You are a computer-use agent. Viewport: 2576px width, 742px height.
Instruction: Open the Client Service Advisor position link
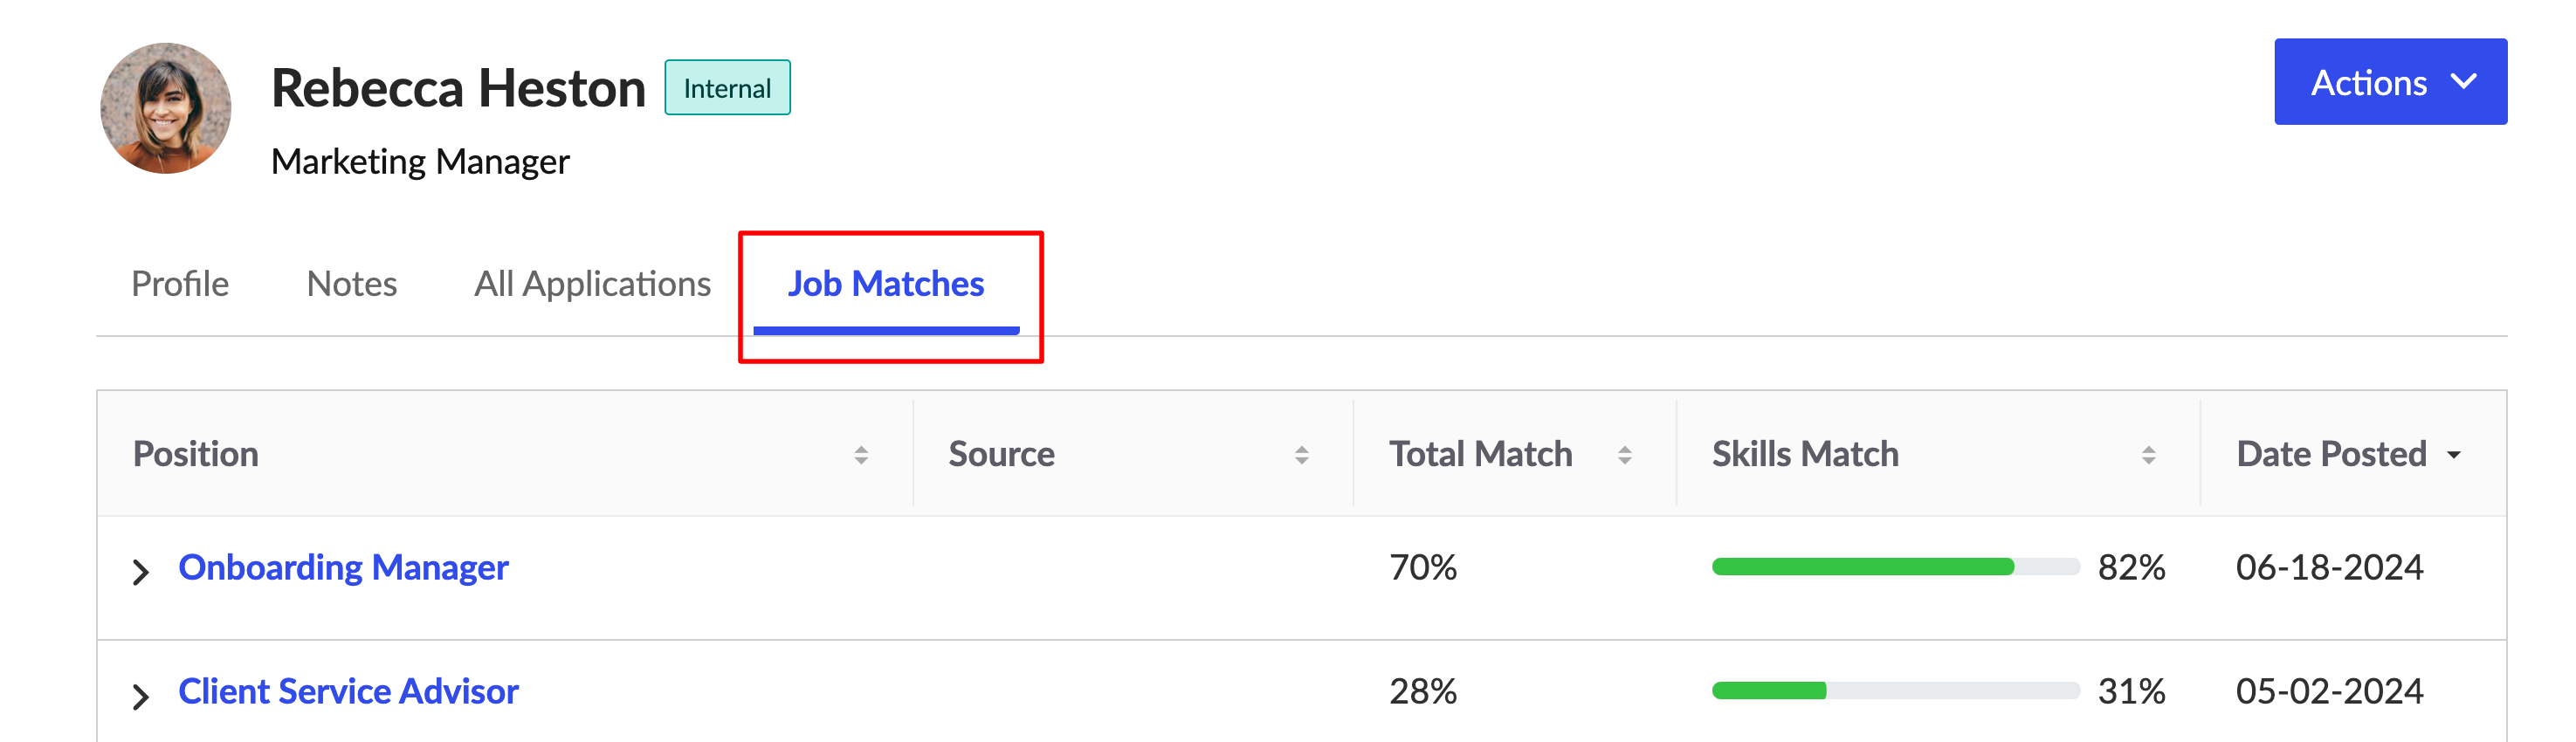[348, 692]
